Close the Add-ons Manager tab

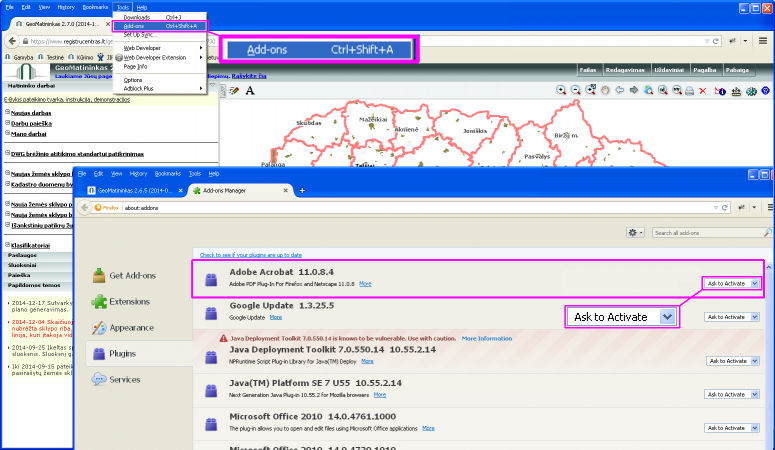pyautogui.click(x=285, y=190)
